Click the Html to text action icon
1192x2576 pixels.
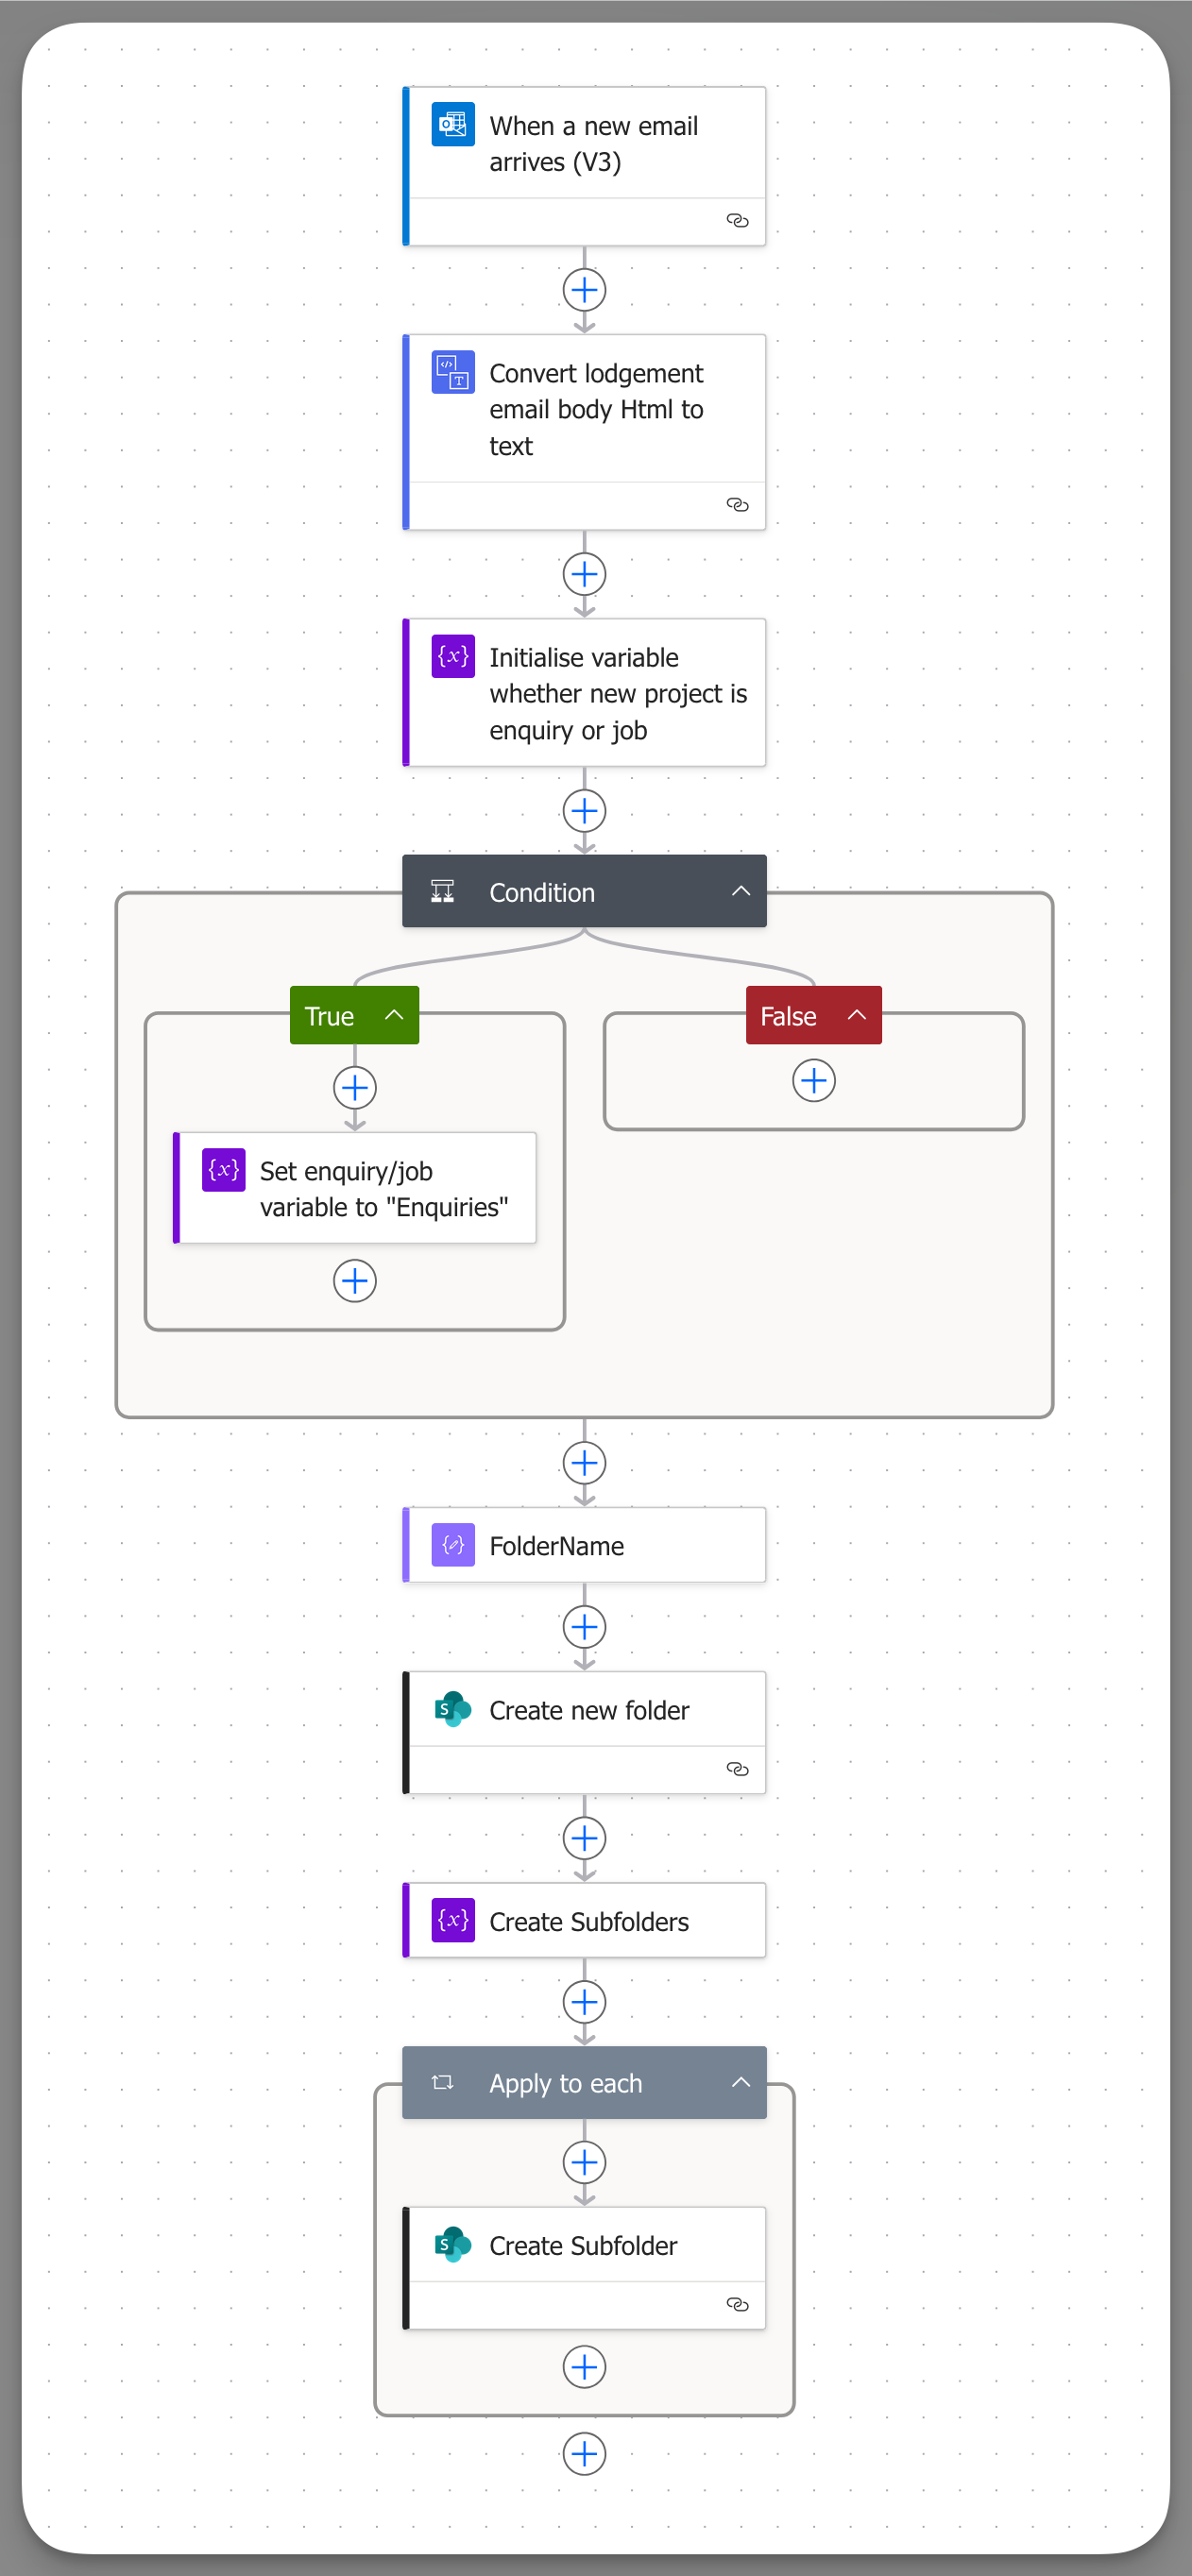coord(453,372)
